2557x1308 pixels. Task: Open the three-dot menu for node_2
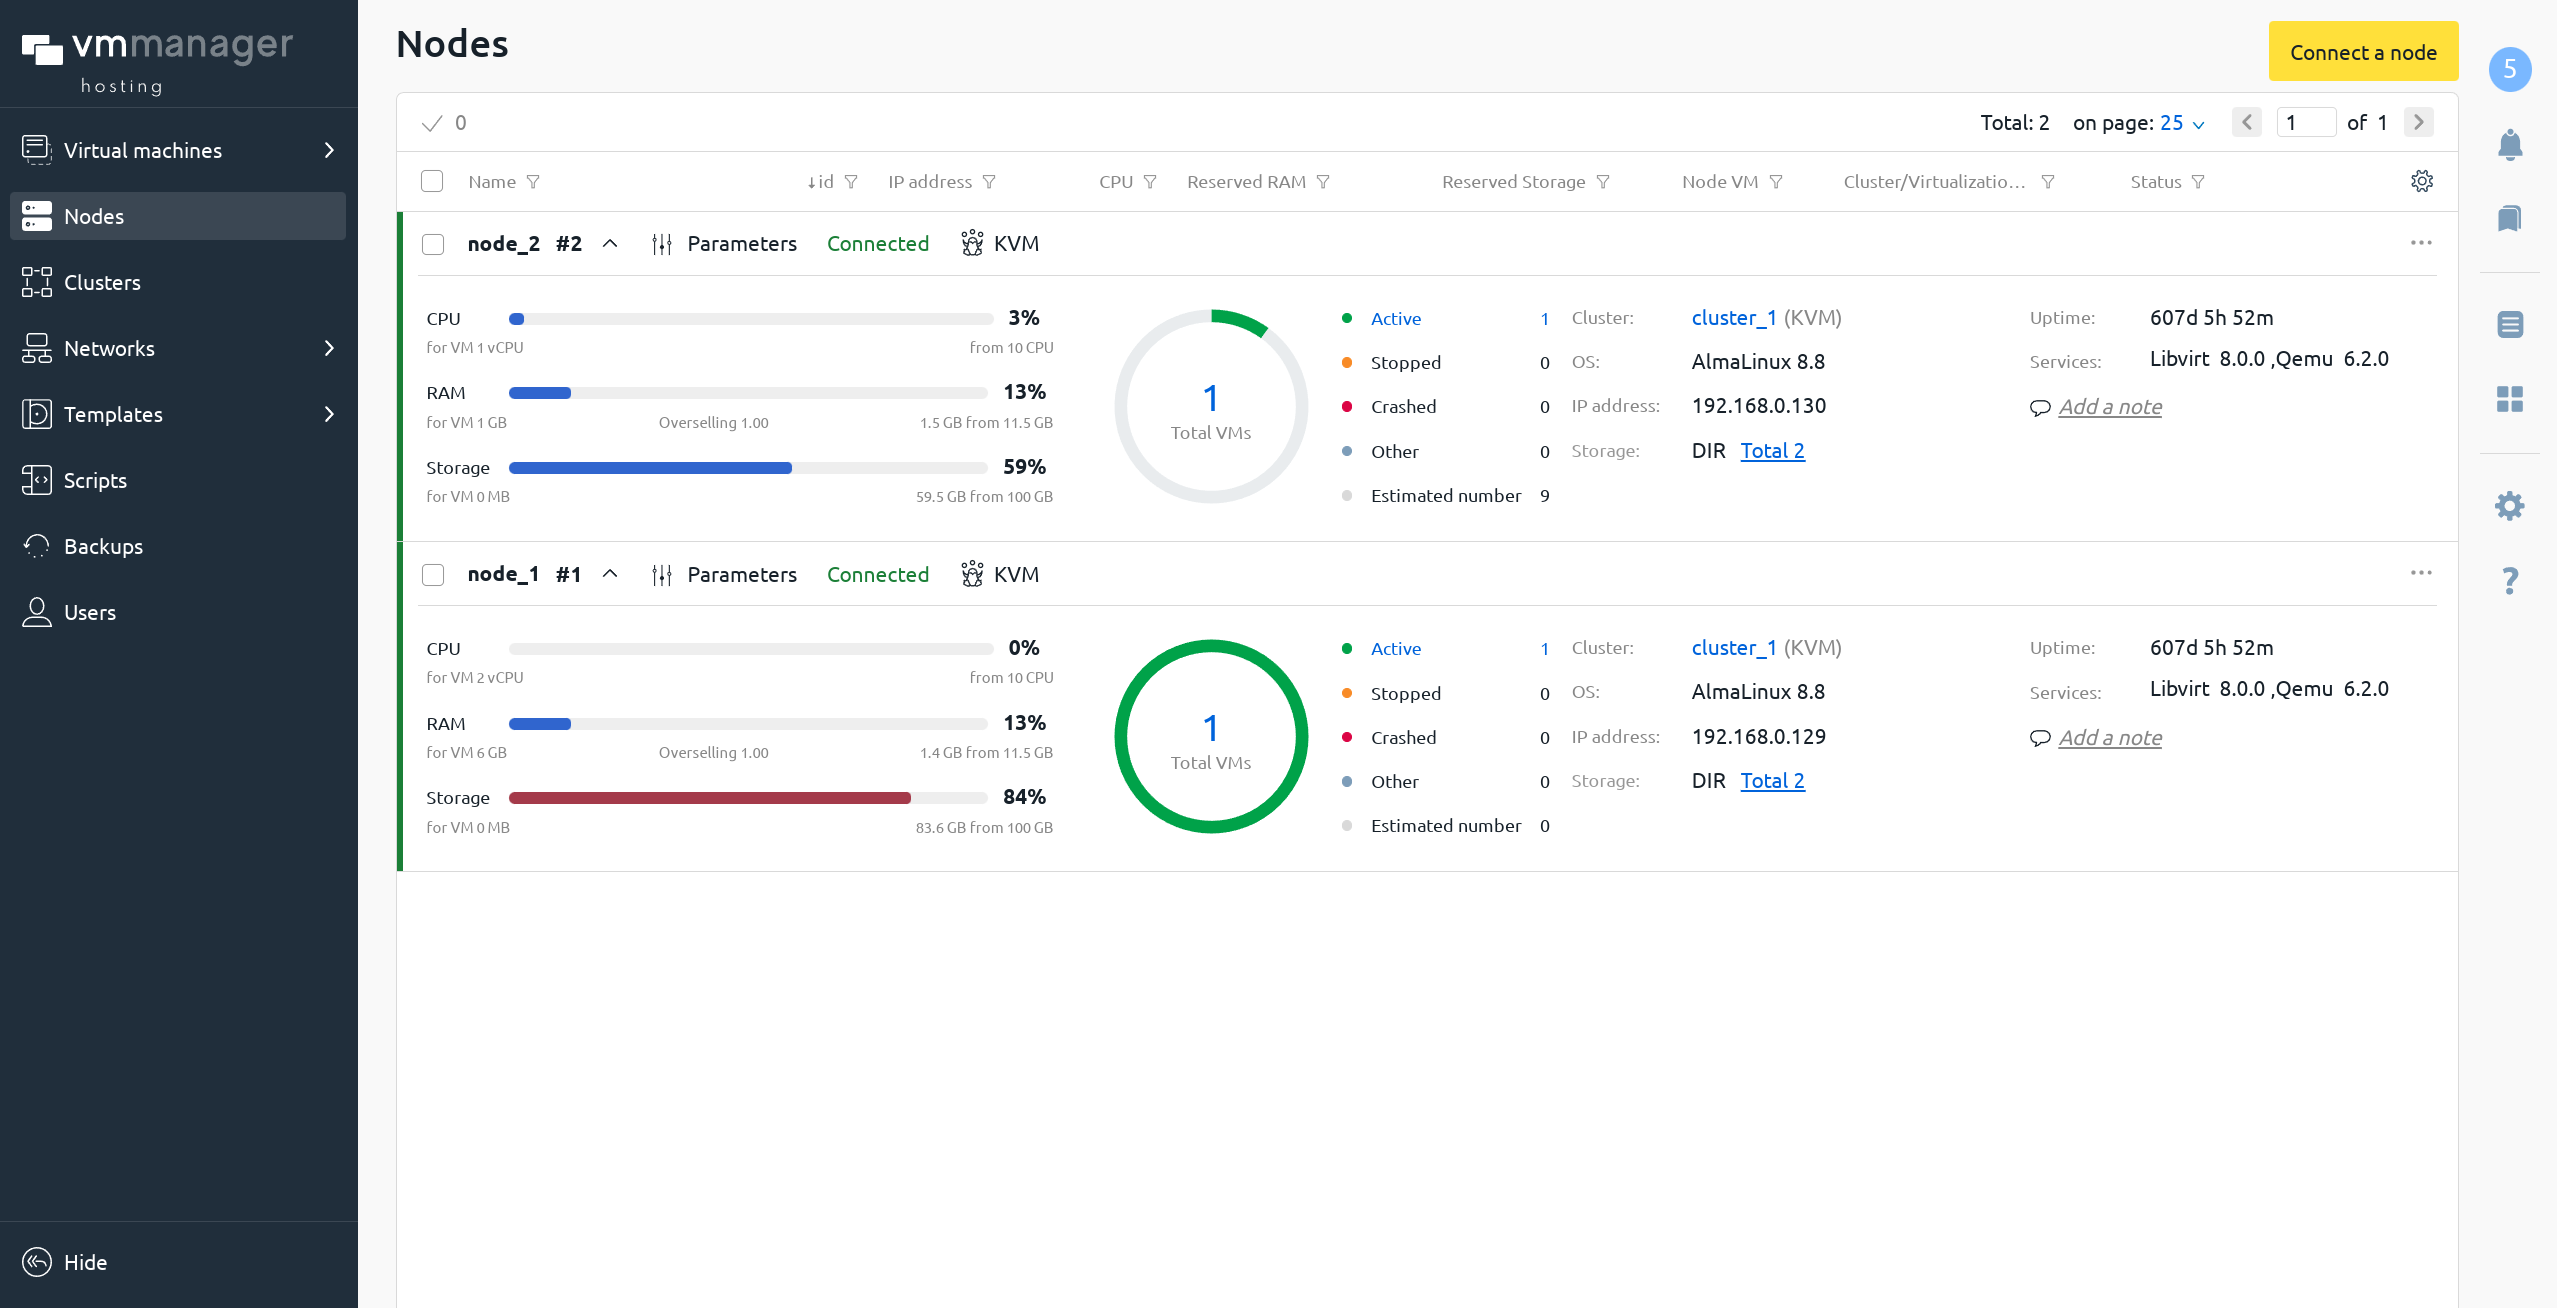pos(2420,243)
